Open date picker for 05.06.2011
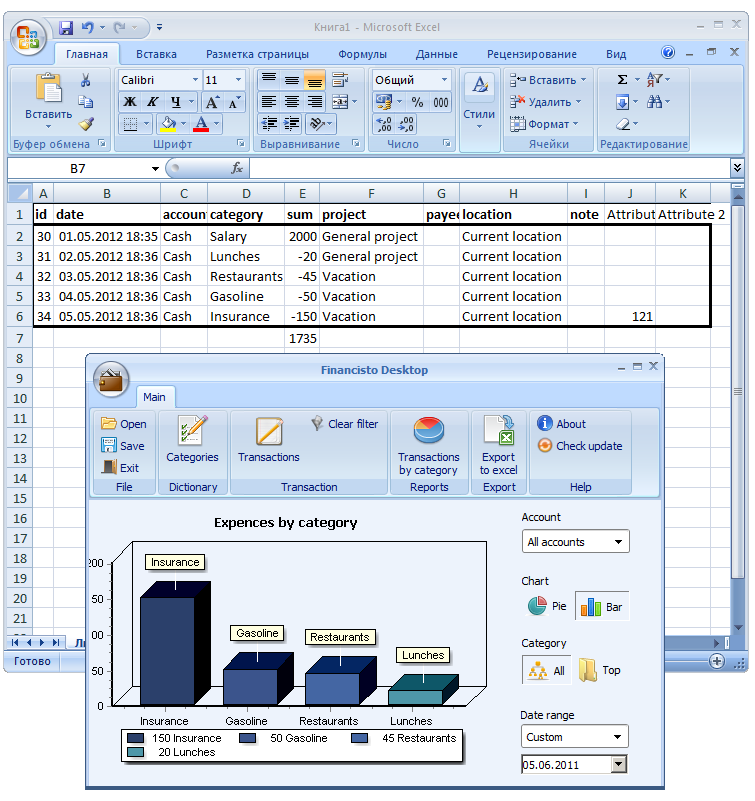 (619, 764)
